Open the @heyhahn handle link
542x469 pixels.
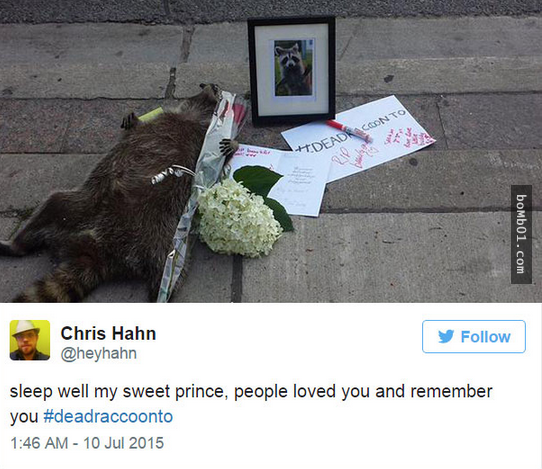(99, 354)
